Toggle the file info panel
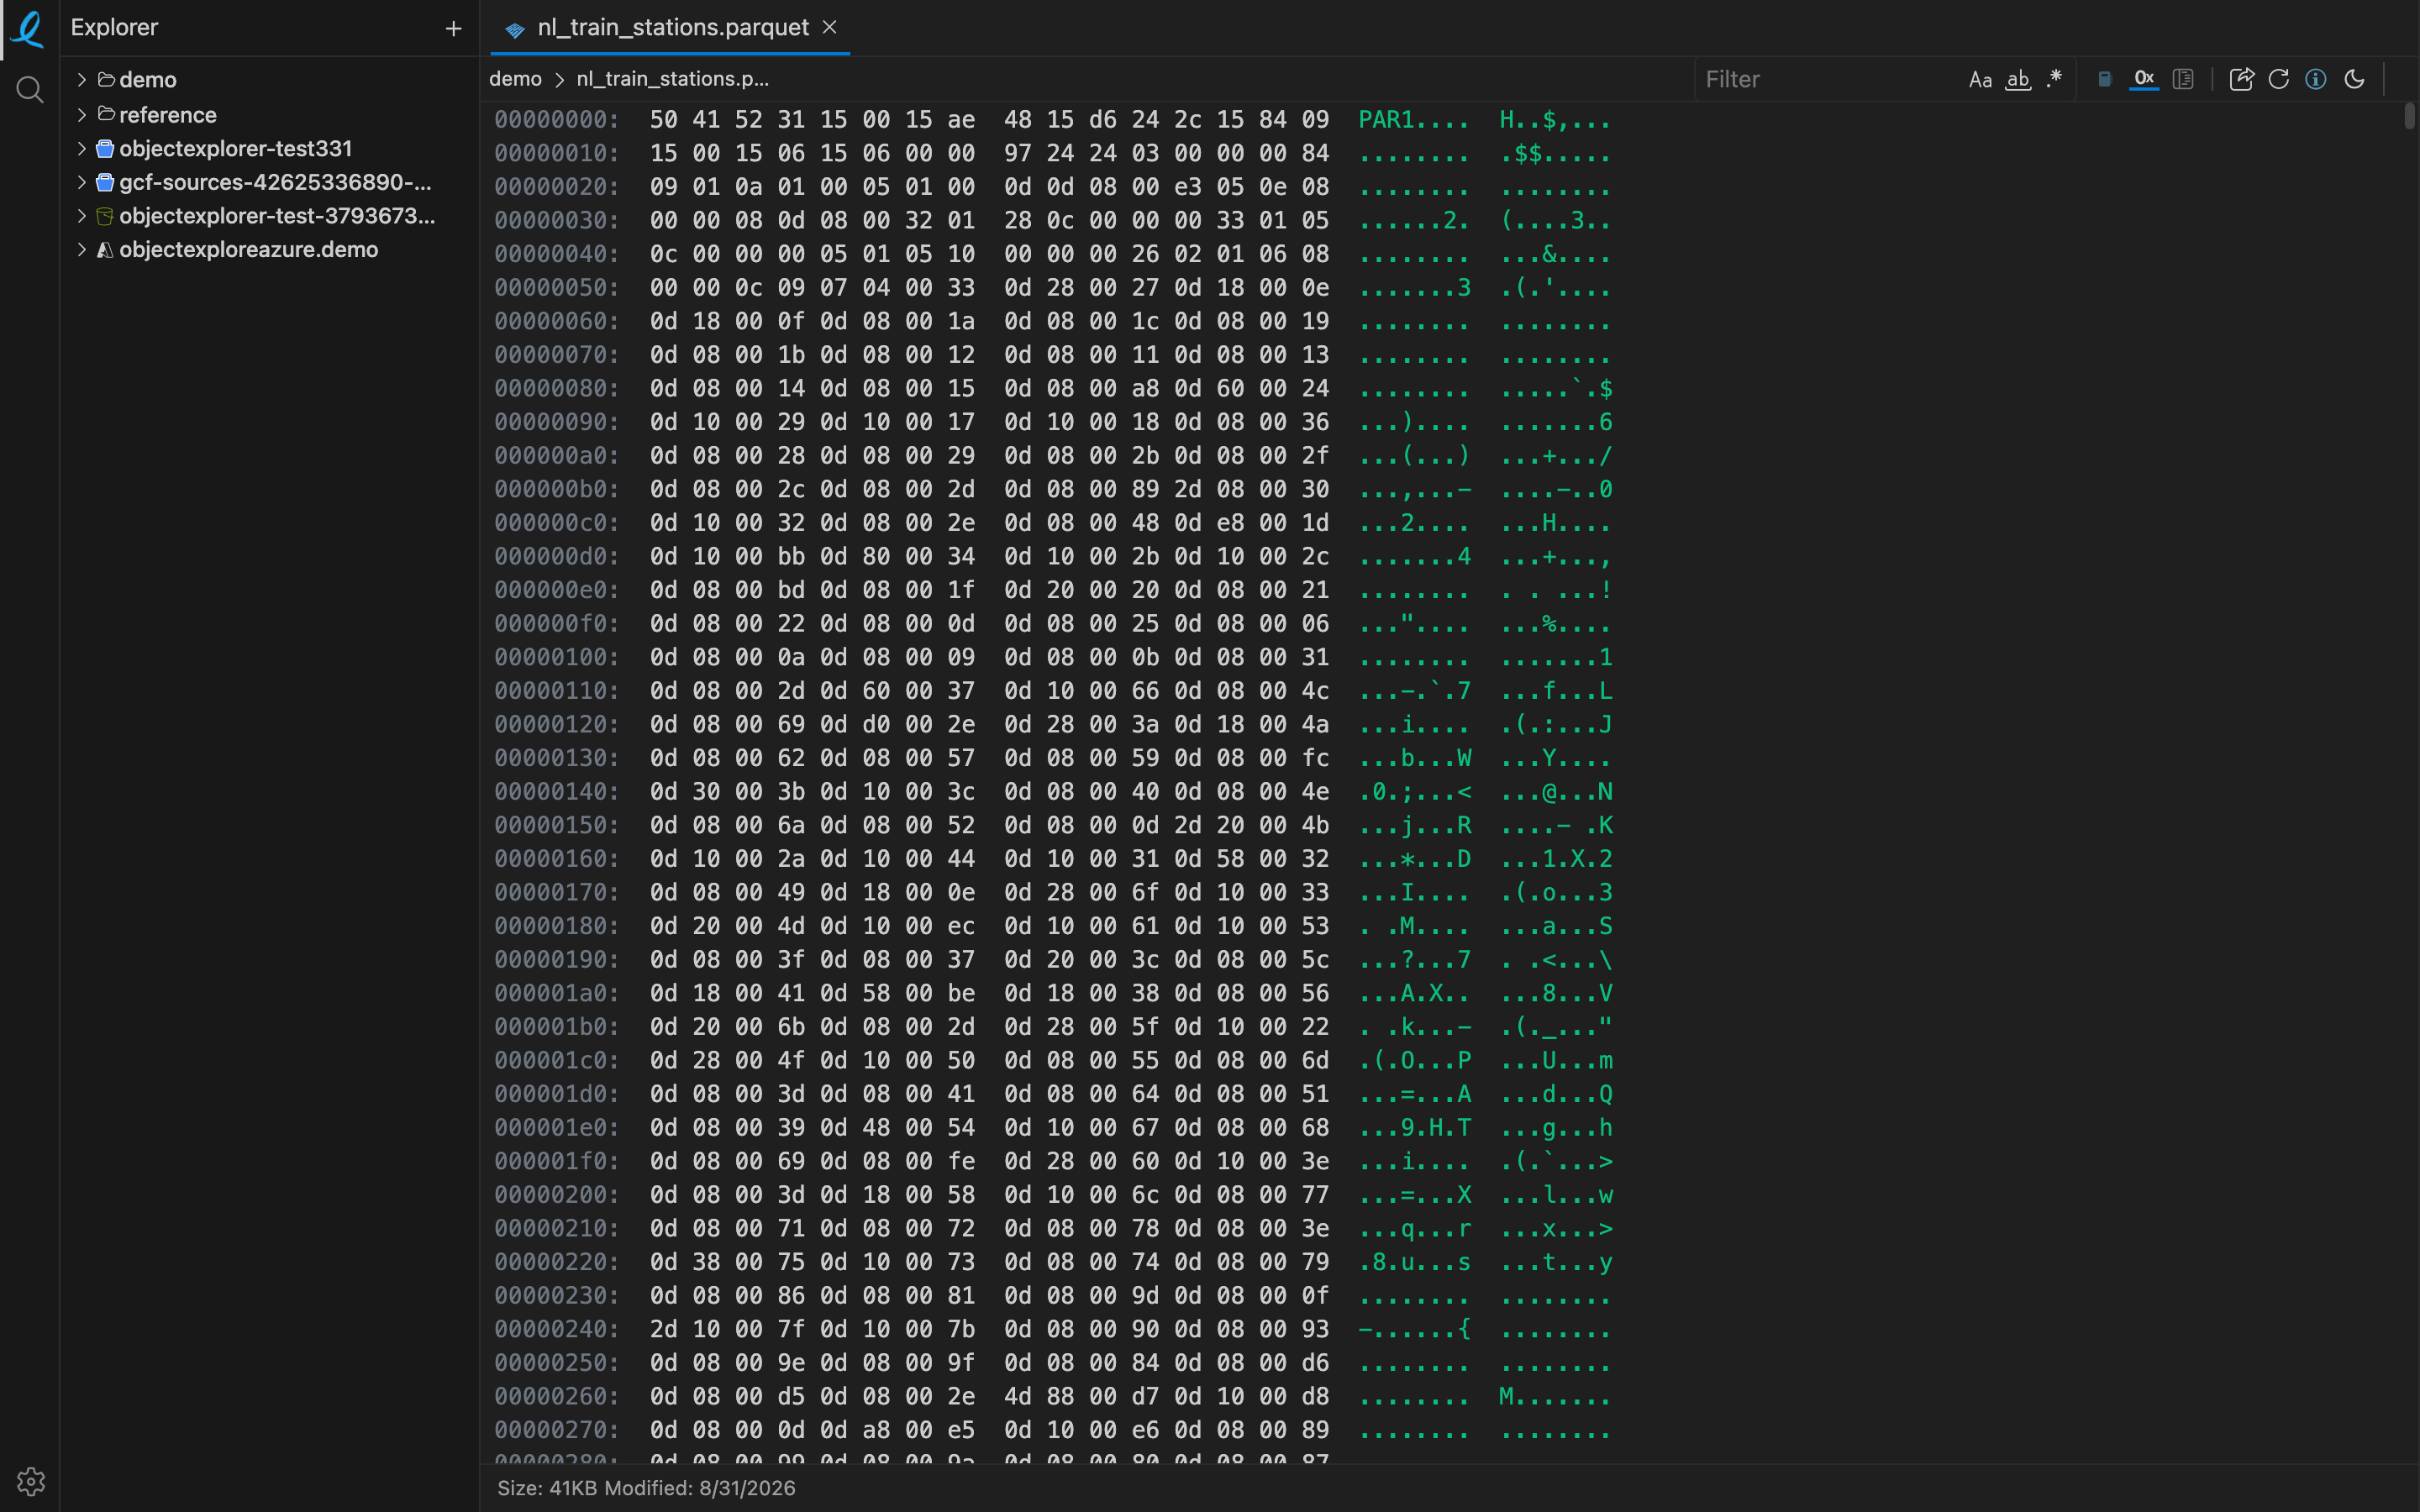2420x1512 pixels. pyautogui.click(x=2316, y=79)
